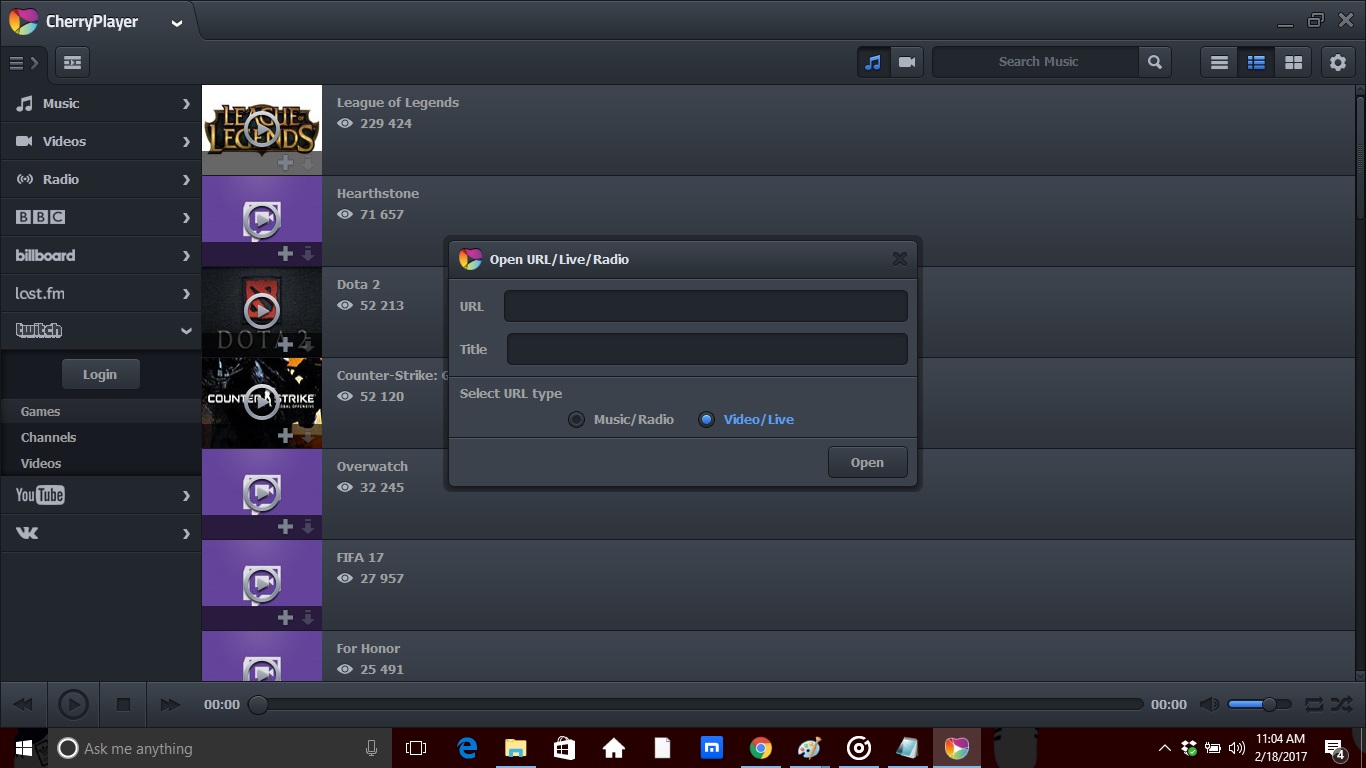Open Windows Start menu

pos(24,748)
